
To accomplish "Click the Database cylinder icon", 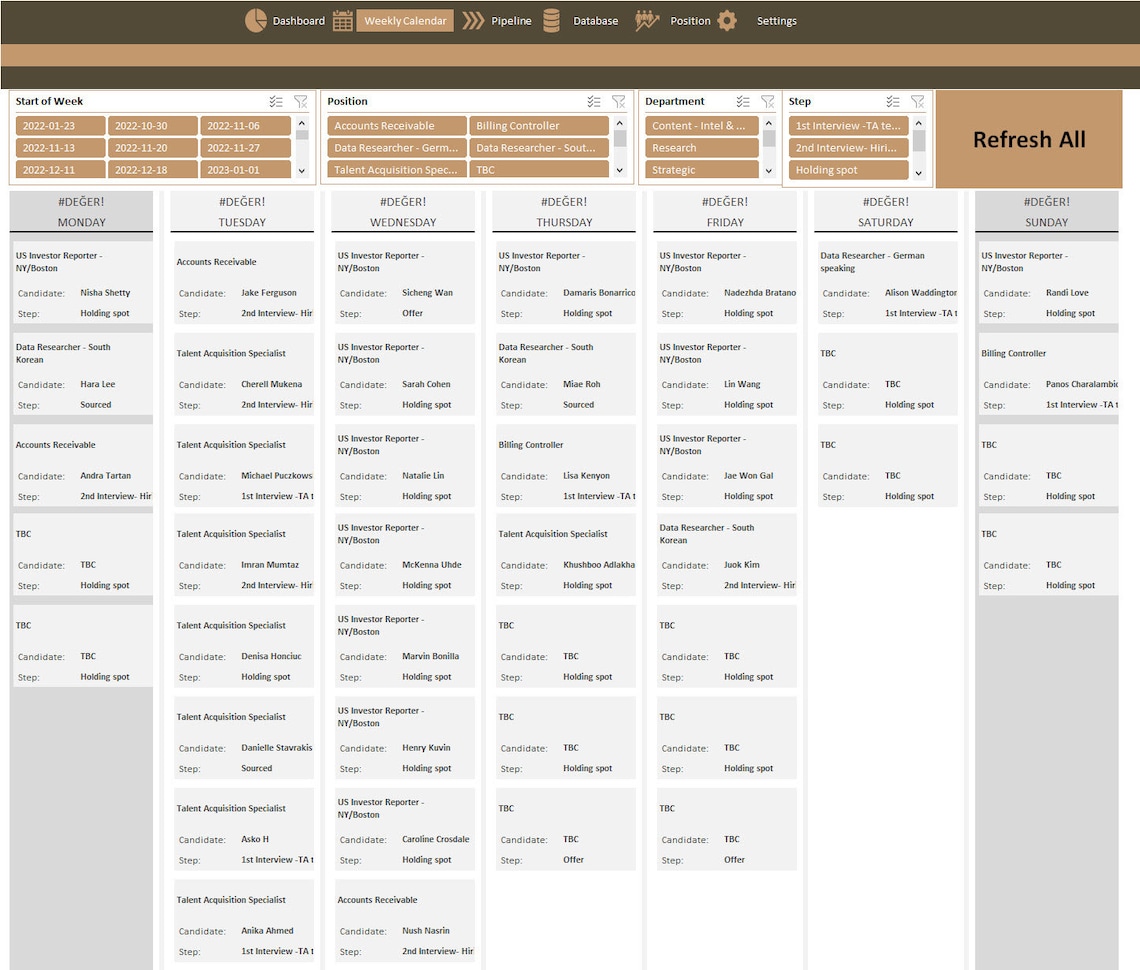I will [x=551, y=19].
